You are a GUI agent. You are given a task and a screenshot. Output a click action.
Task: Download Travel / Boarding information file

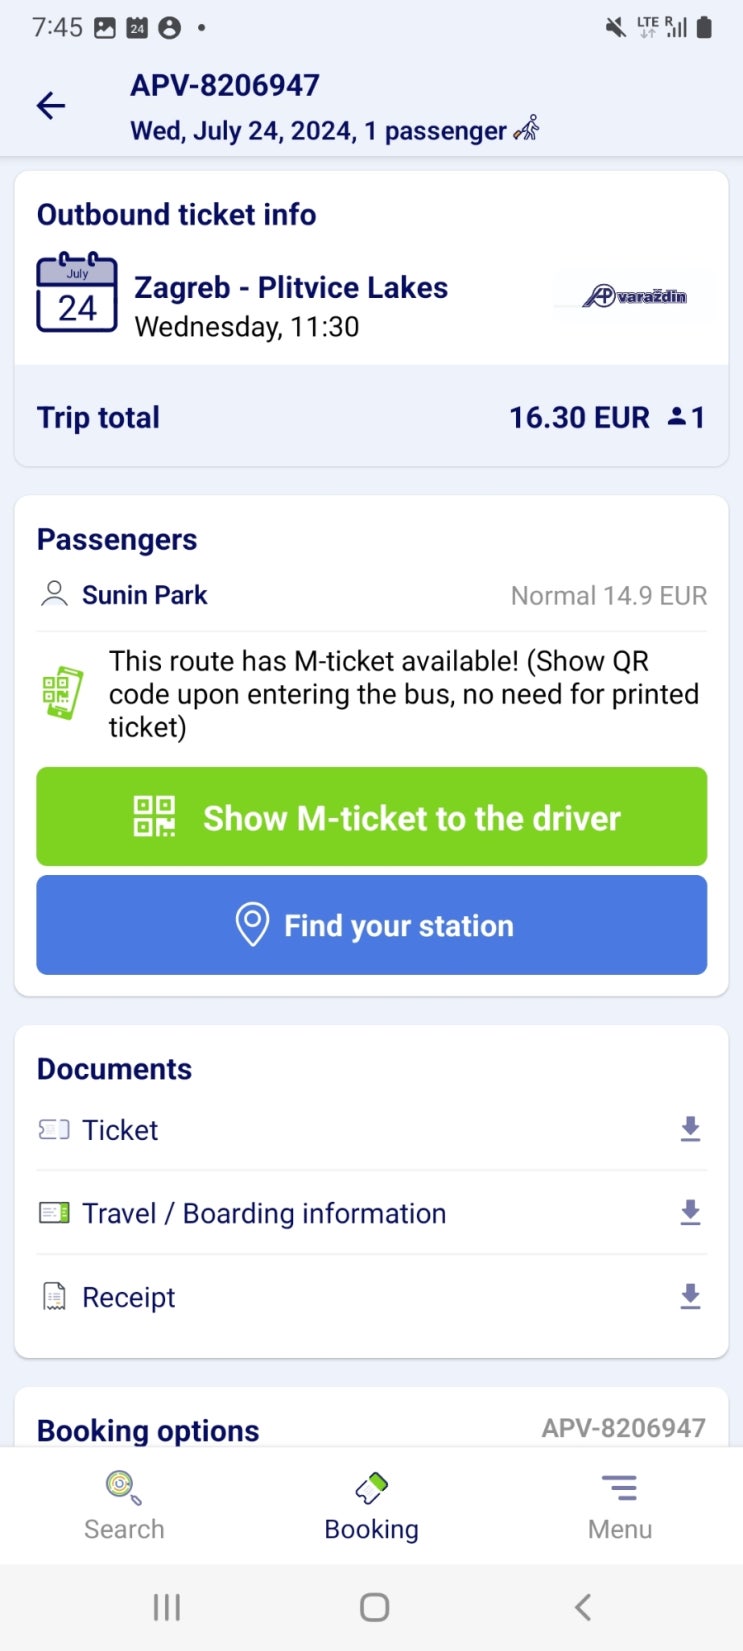tap(690, 1213)
